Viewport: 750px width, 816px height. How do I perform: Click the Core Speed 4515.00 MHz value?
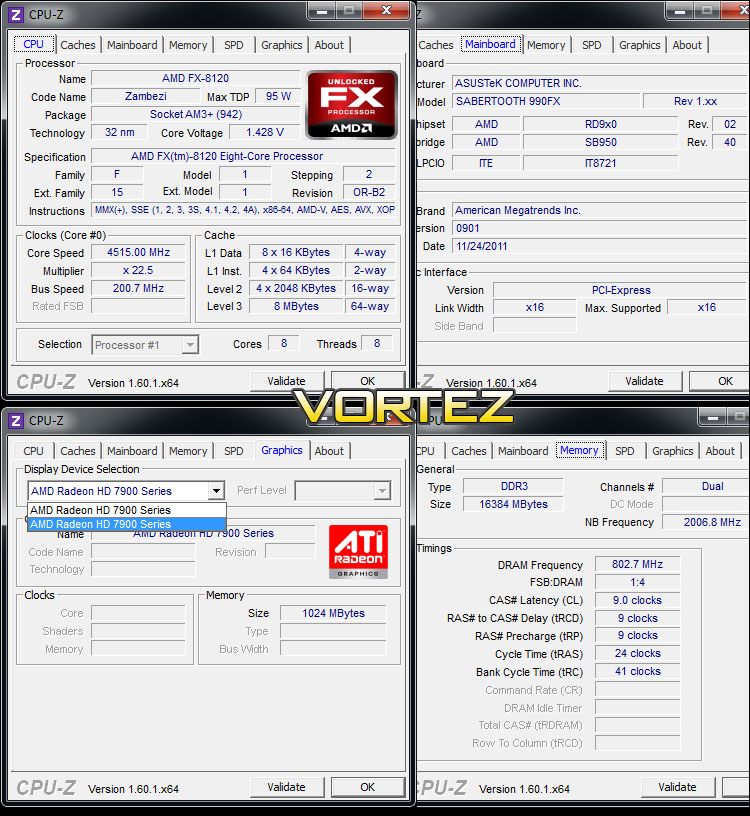click(x=138, y=252)
